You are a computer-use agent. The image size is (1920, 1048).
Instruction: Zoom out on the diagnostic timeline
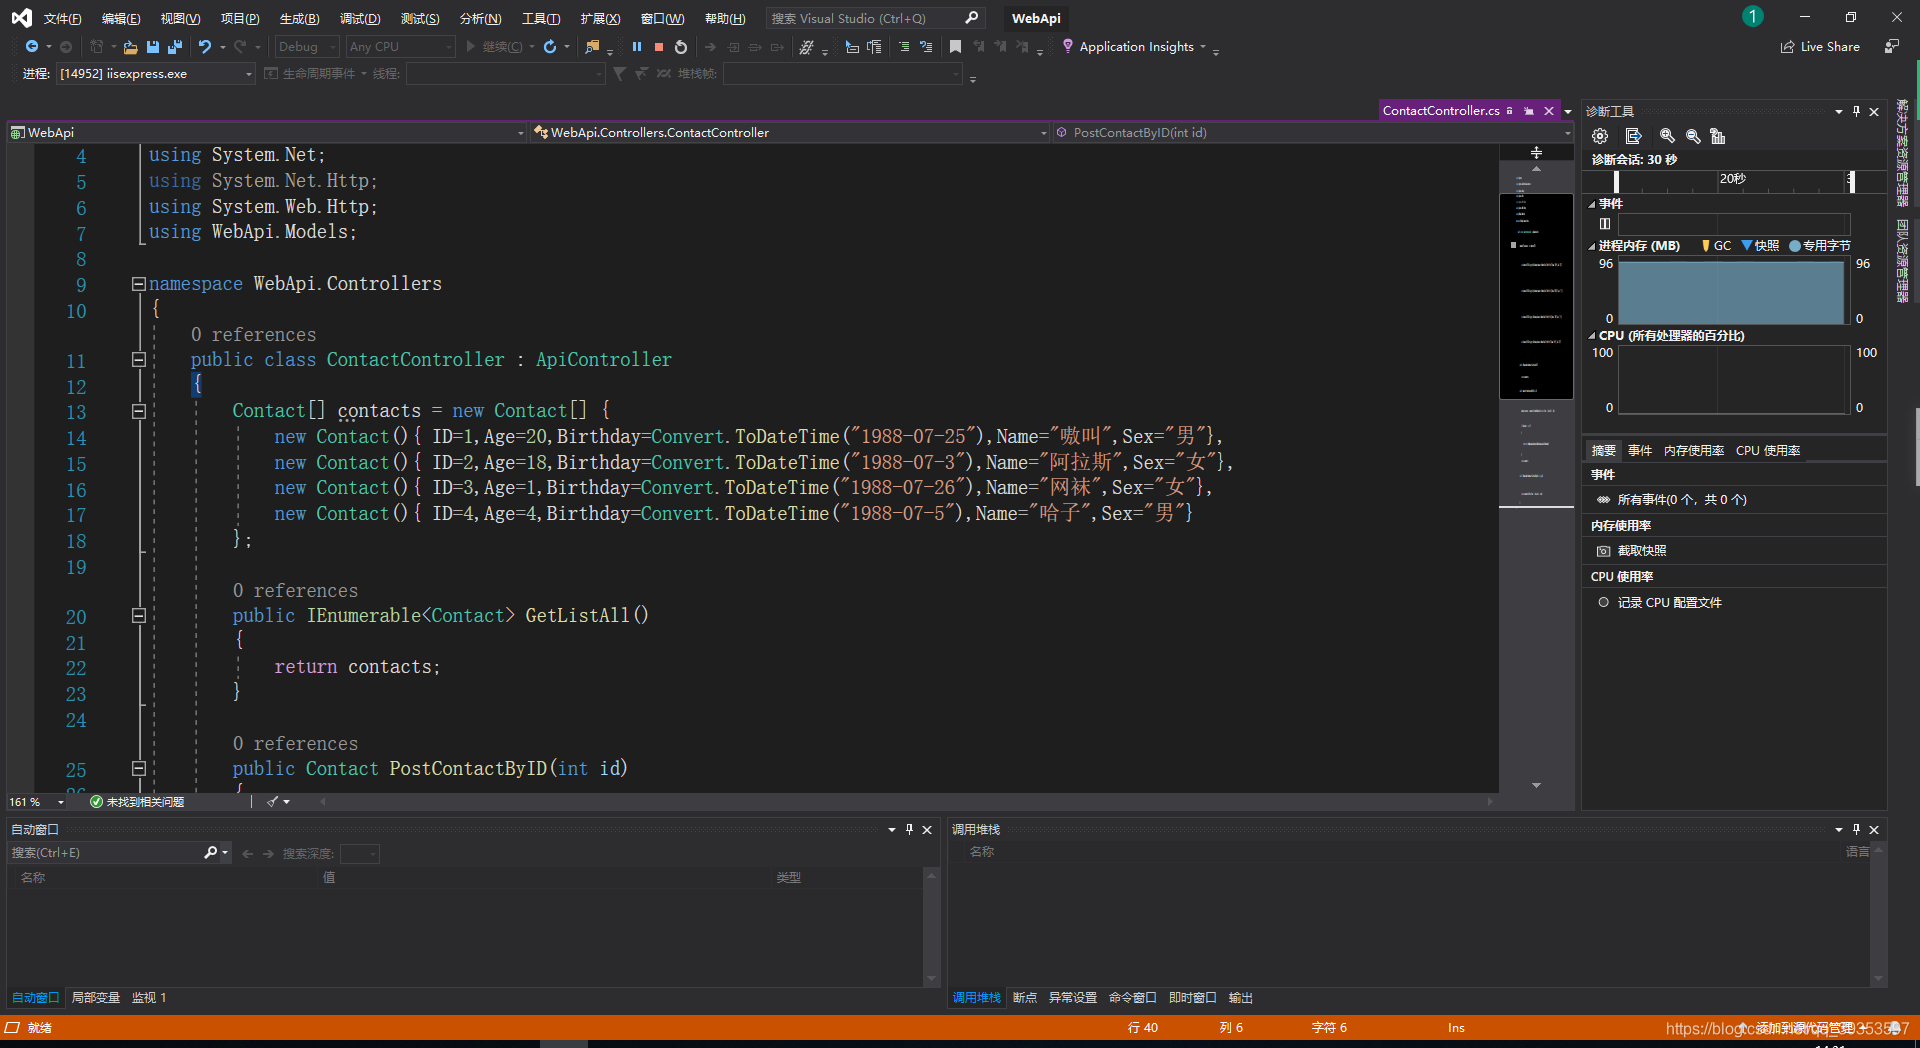pos(1693,136)
